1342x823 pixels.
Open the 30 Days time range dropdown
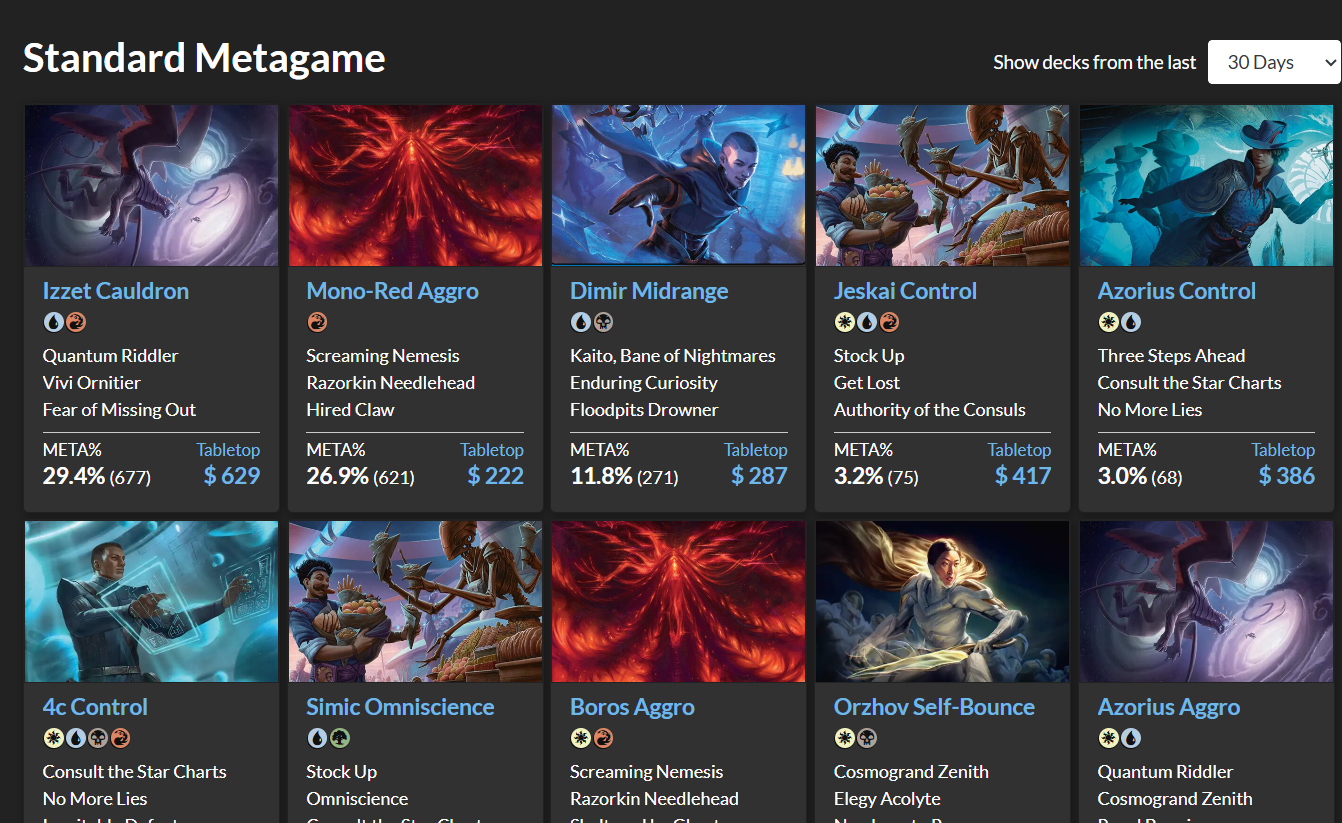1274,62
